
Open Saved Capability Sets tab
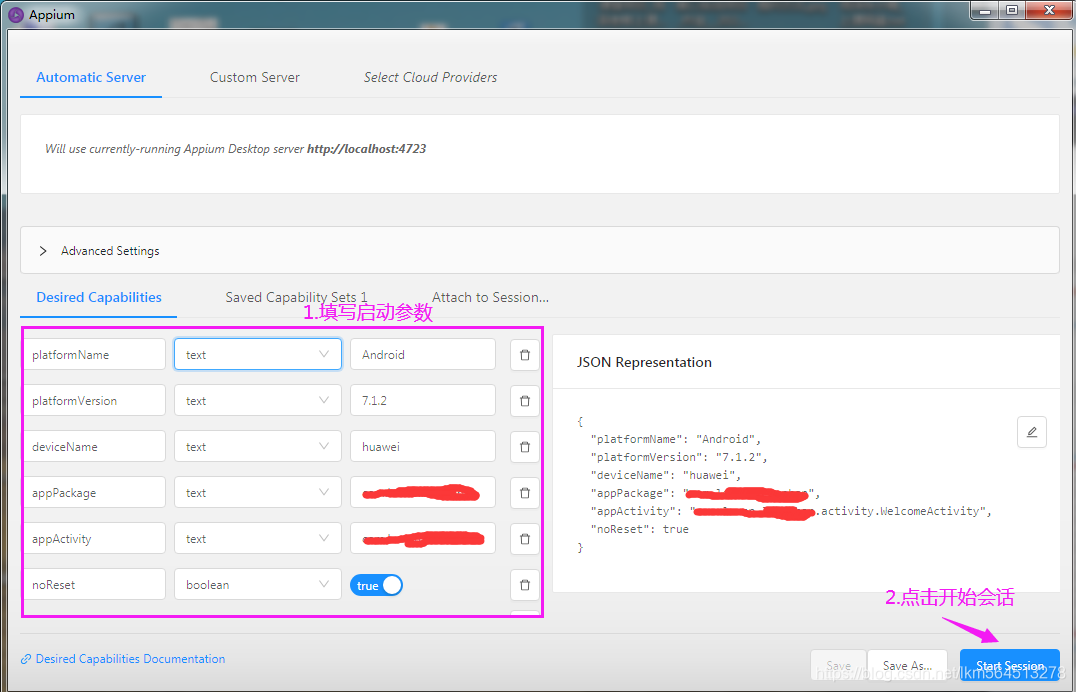(x=296, y=297)
